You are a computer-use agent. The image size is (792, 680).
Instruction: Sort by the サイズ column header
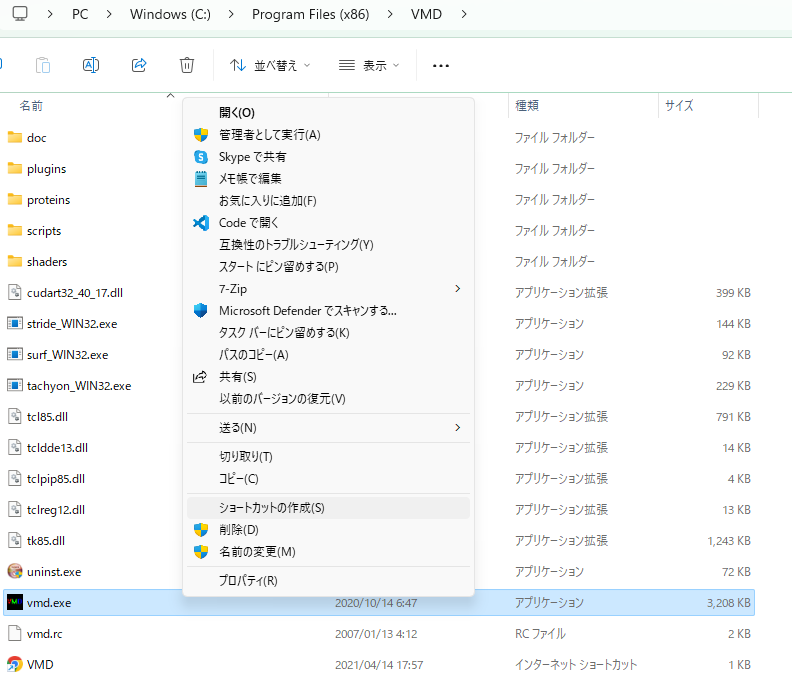point(679,105)
